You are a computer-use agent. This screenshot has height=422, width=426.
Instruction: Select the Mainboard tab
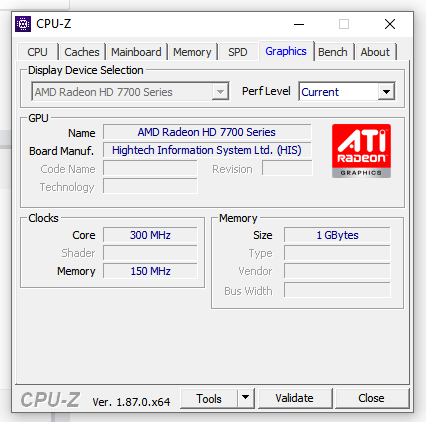136,52
